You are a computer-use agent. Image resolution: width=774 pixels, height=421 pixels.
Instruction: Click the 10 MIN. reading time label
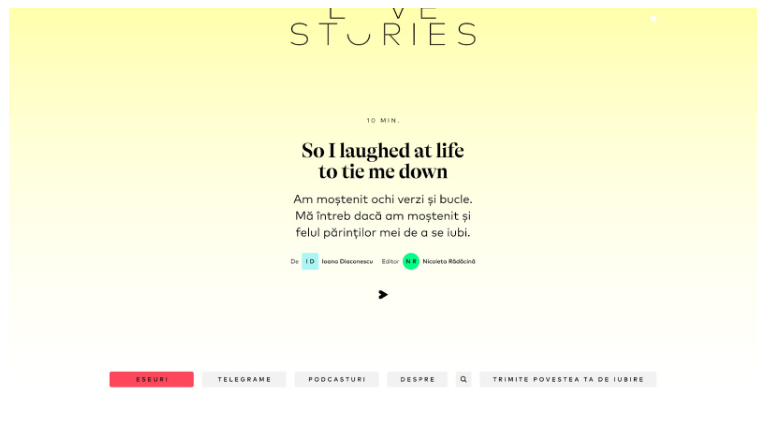coord(383,121)
